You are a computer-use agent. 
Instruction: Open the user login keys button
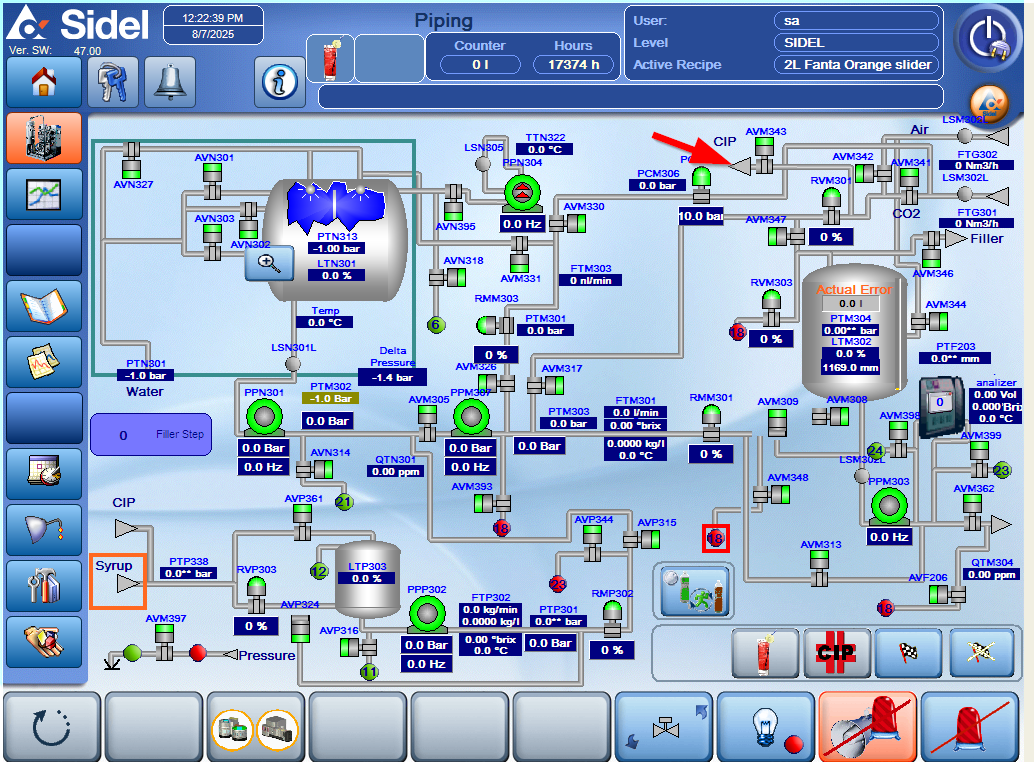pos(113,82)
